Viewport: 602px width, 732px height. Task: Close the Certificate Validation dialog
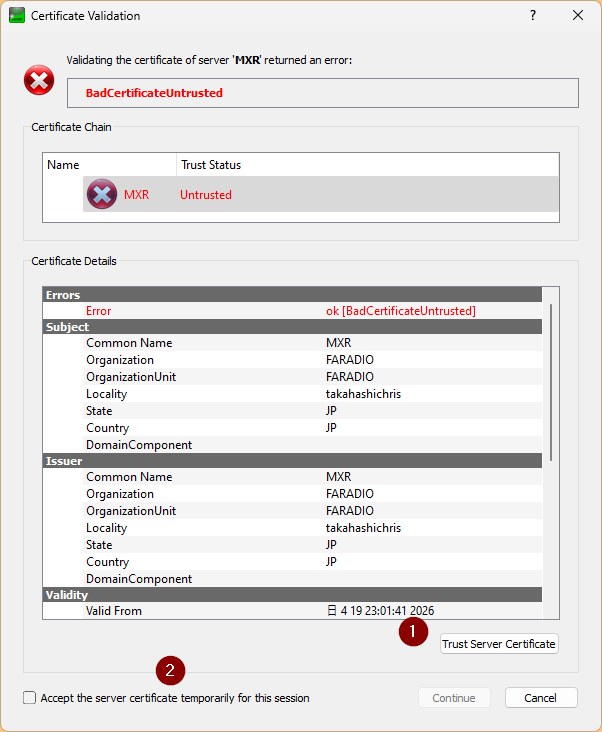(578, 15)
